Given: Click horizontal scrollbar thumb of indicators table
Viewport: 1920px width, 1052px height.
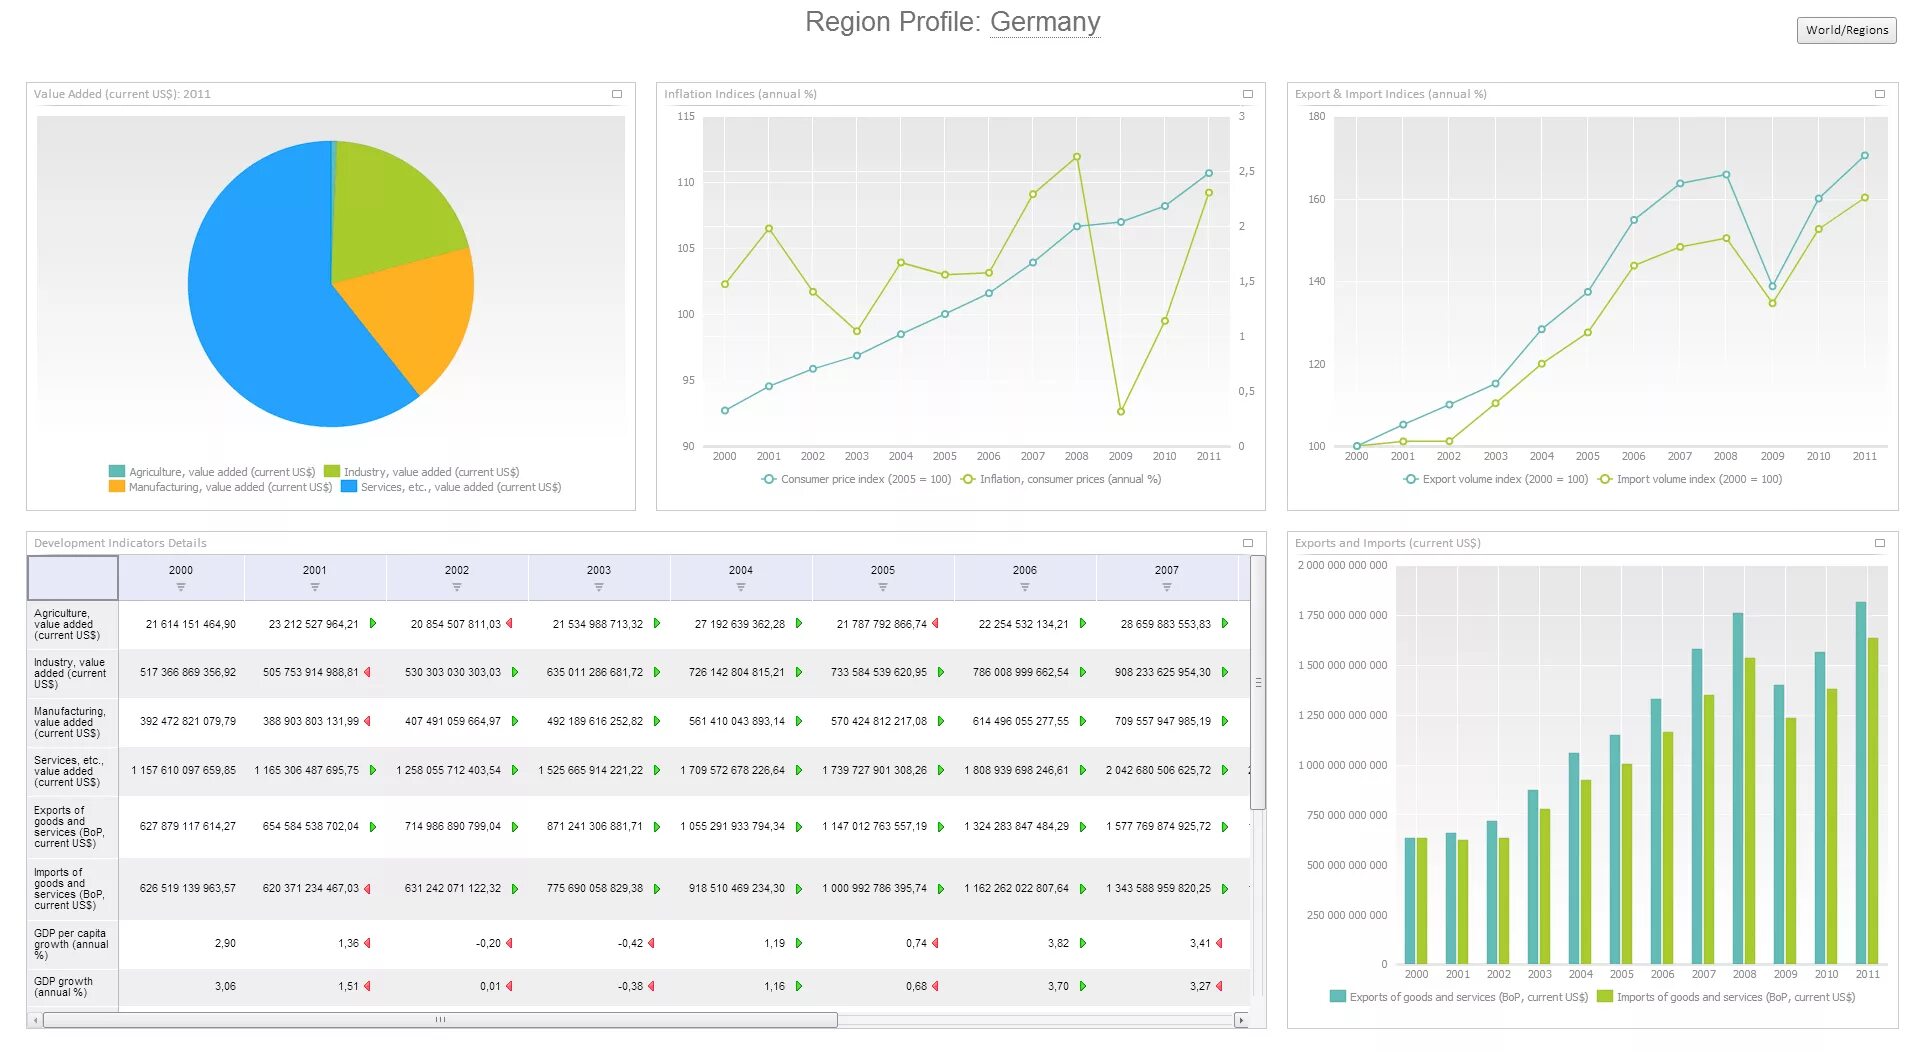Looking at the screenshot, I should coord(440,1020).
